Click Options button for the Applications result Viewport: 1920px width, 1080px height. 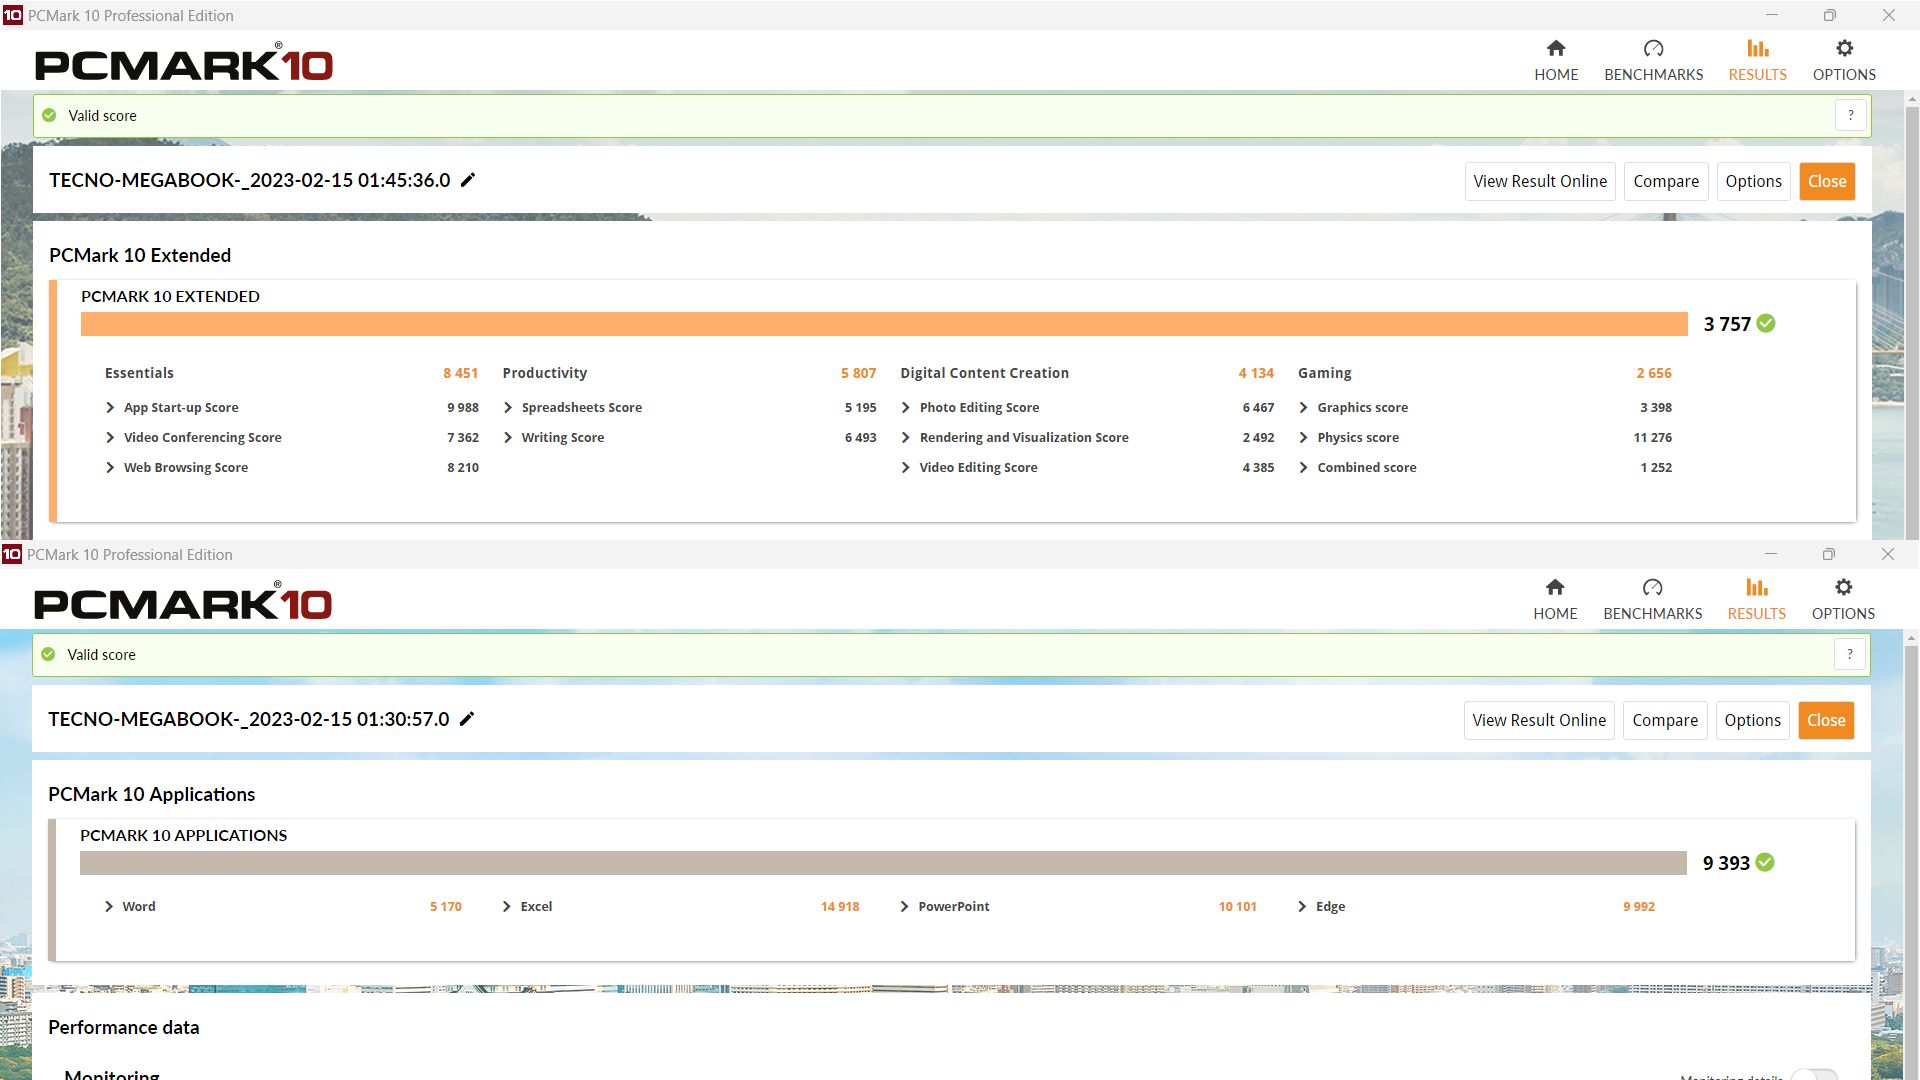1752,720
